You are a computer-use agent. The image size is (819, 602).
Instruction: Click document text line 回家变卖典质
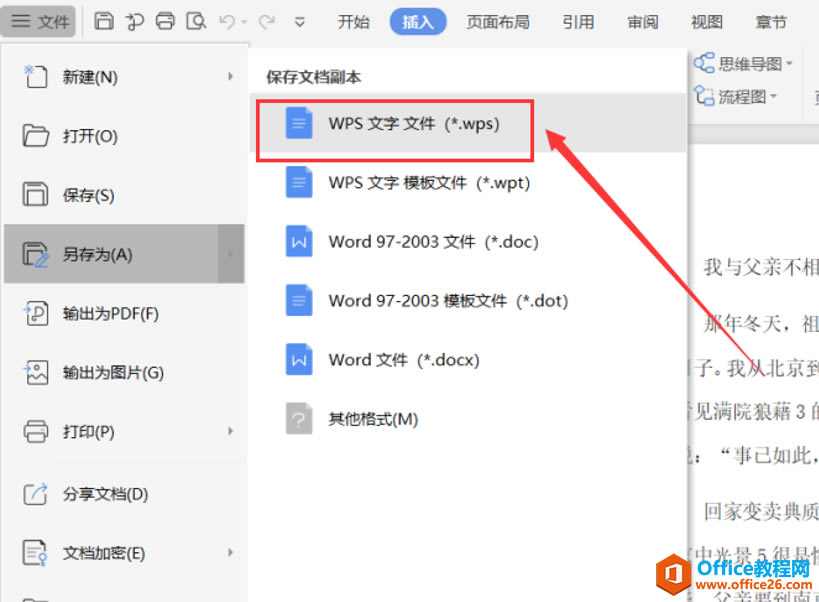(x=761, y=512)
